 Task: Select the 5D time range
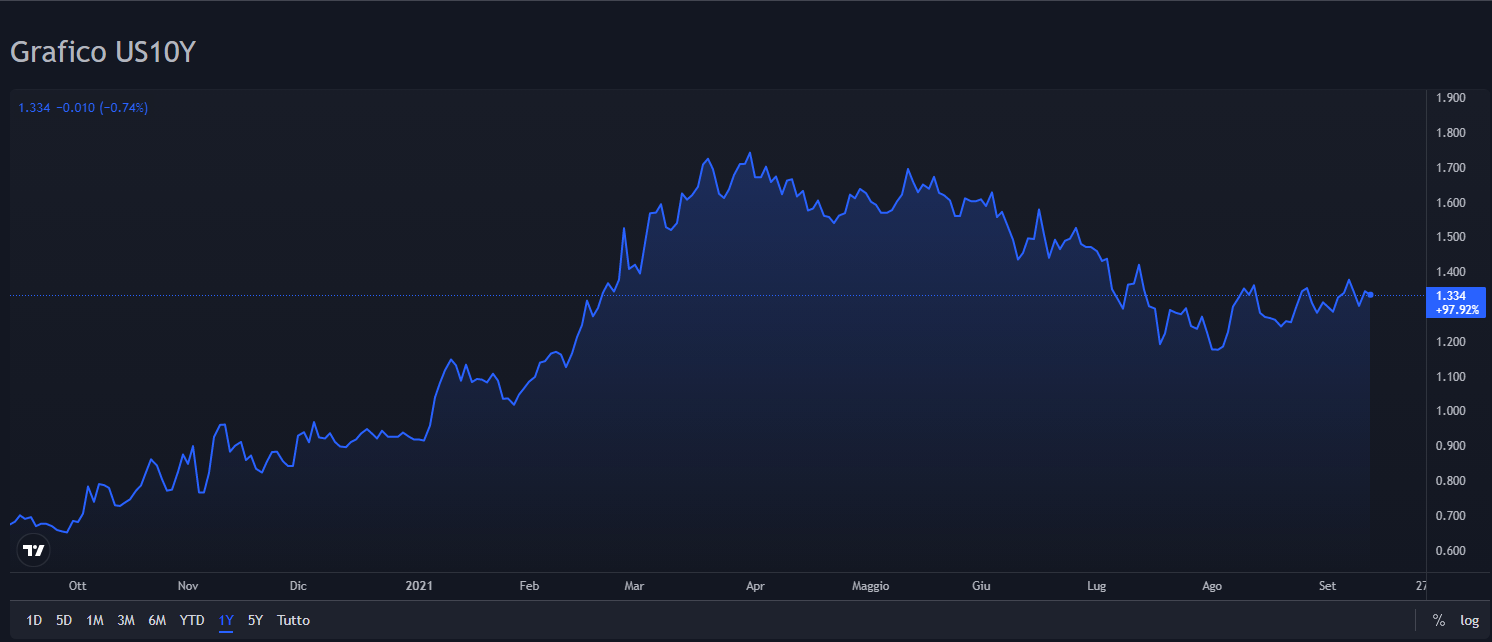tap(64, 620)
